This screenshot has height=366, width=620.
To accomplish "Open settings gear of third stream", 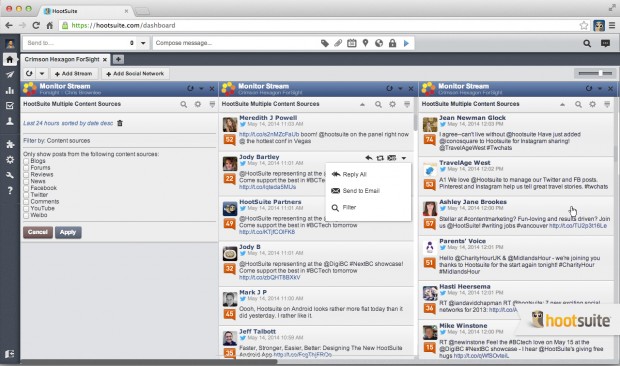I will 592,104.
